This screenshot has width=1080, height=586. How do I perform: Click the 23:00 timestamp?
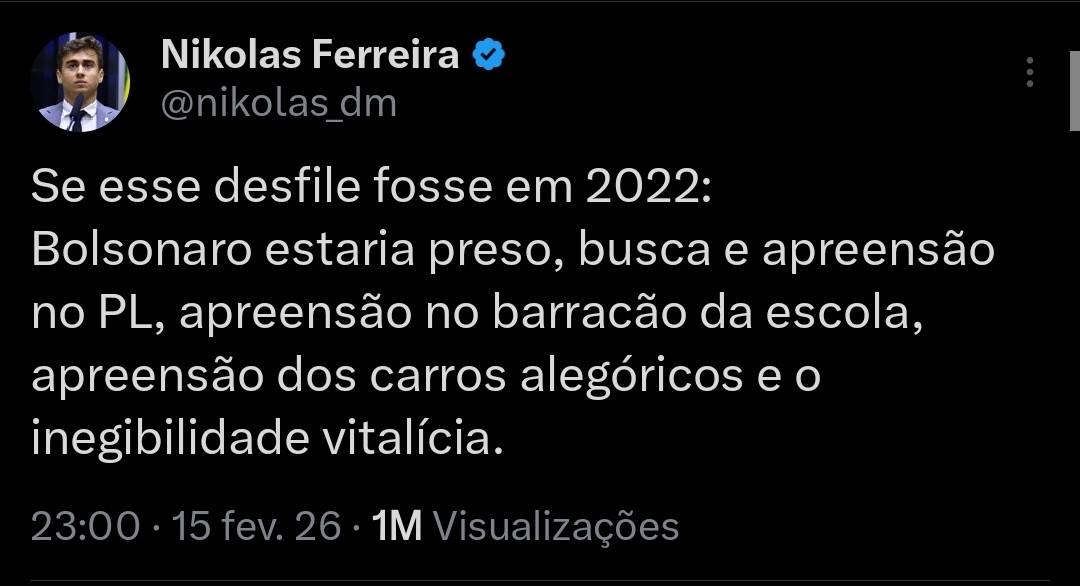click(x=86, y=526)
